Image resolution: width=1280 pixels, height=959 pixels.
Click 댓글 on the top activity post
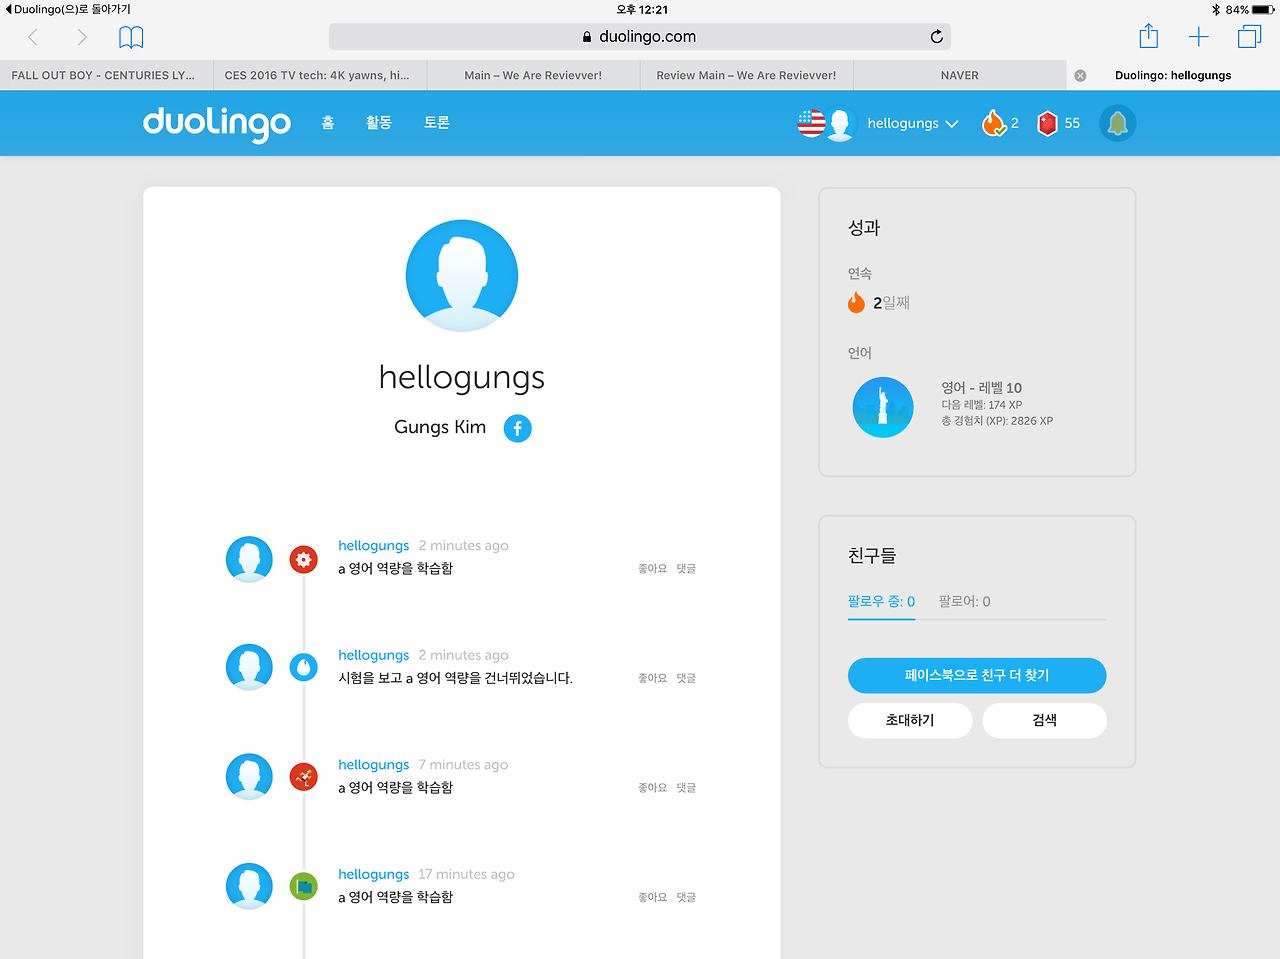[x=686, y=568]
